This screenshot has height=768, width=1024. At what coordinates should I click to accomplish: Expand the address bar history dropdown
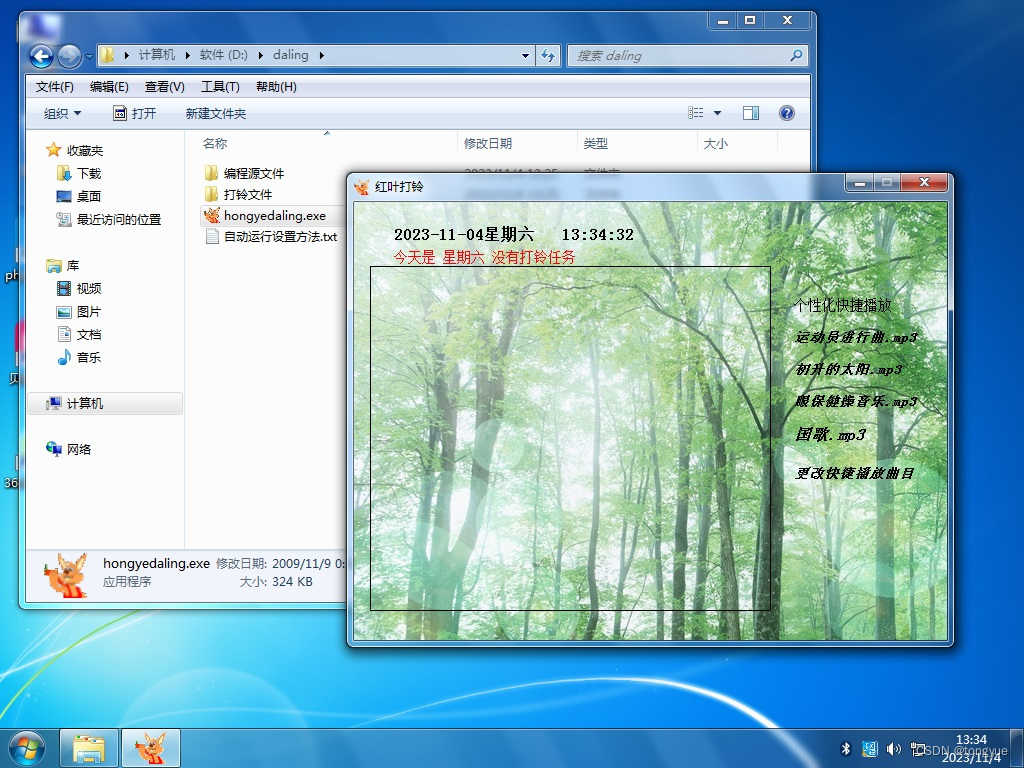click(525, 56)
